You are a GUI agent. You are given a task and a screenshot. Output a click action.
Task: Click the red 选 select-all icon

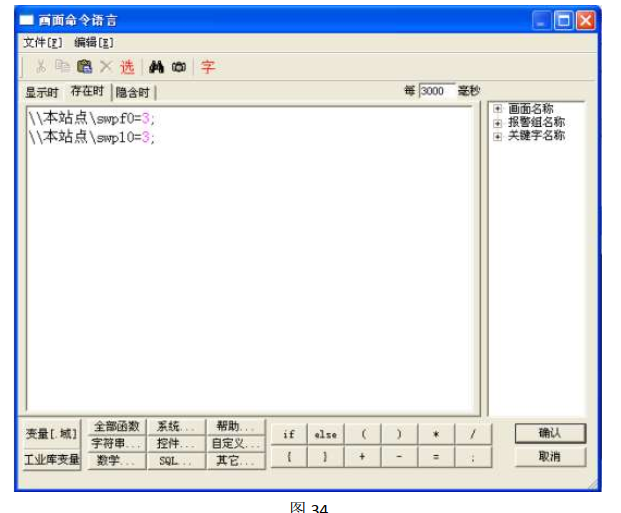tap(127, 67)
